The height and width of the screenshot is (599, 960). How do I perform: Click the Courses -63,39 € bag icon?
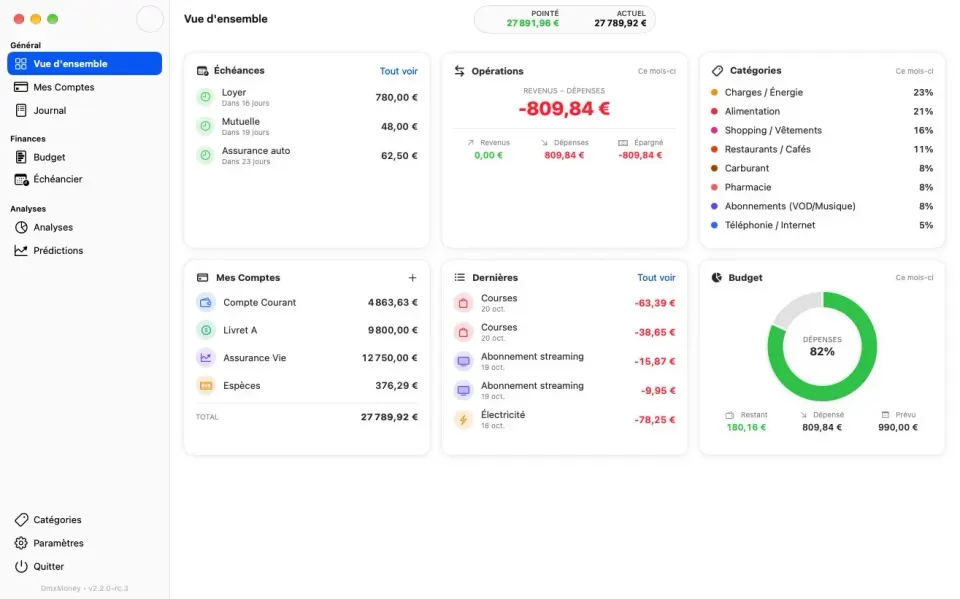463,303
